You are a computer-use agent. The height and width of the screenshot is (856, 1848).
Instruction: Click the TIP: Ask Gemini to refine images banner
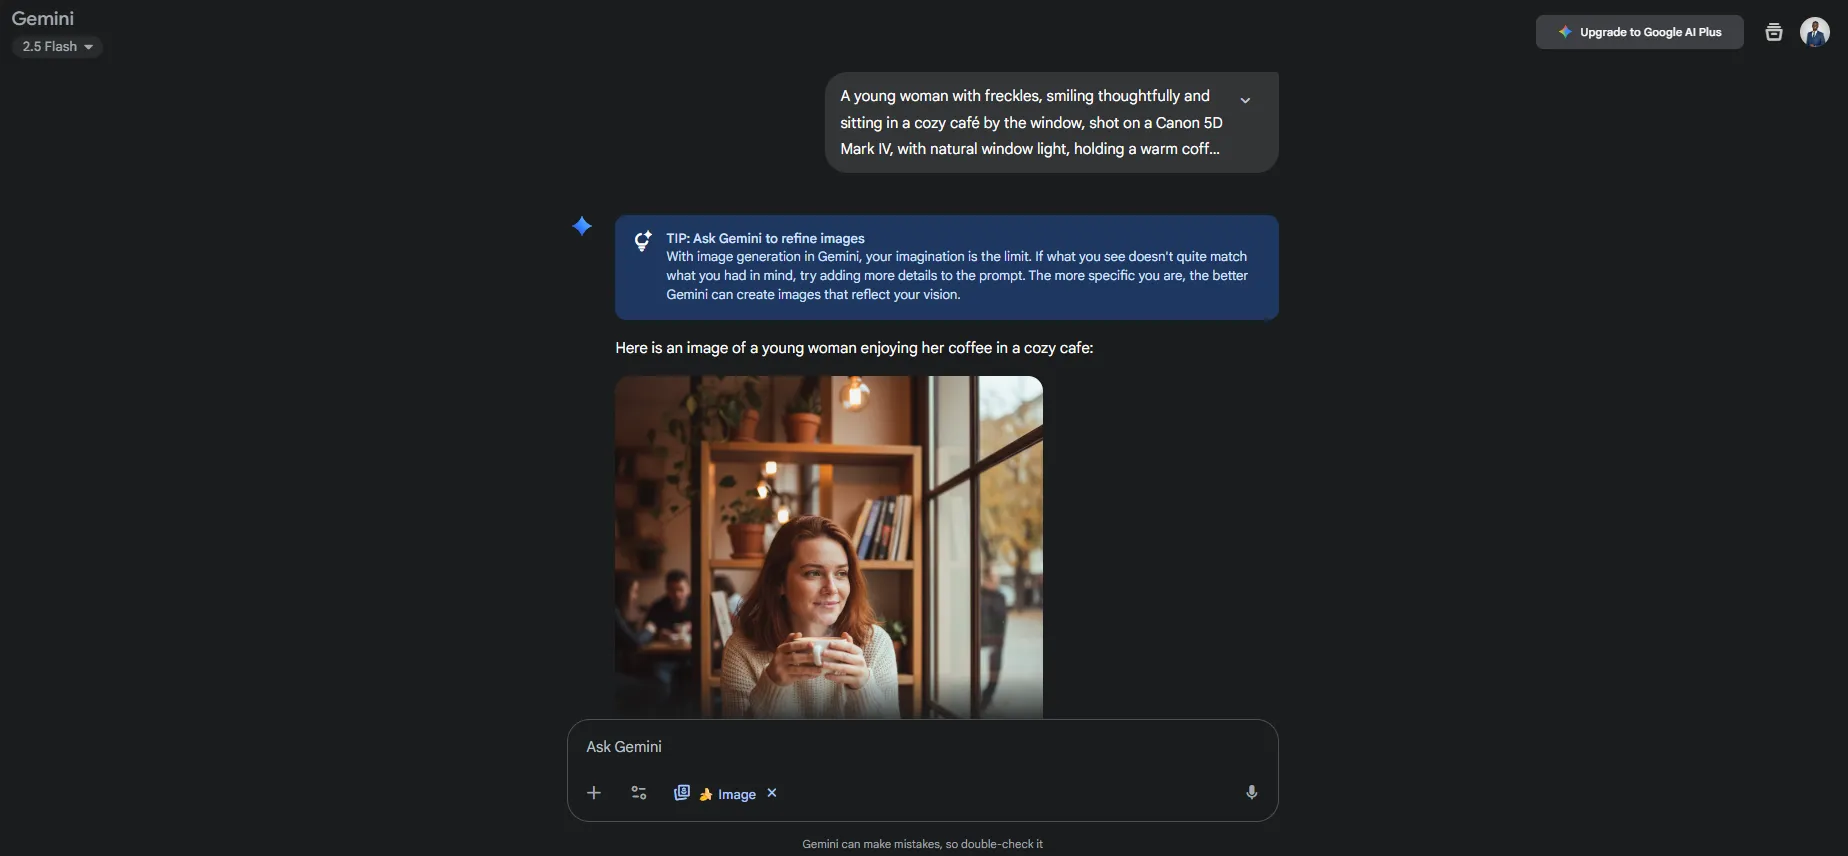(x=946, y=267)
